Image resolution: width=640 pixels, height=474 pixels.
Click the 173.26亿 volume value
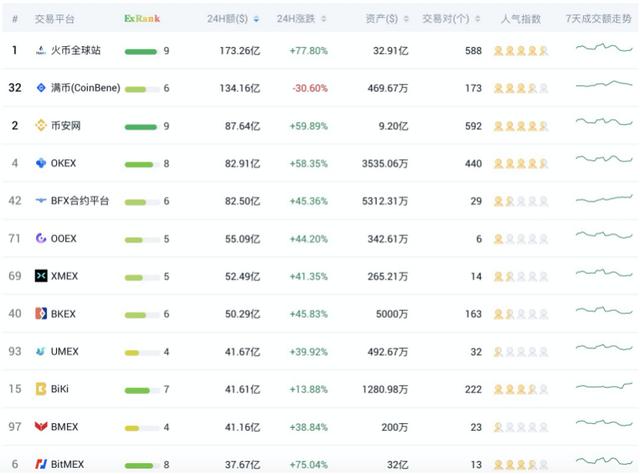pos(240,51)
